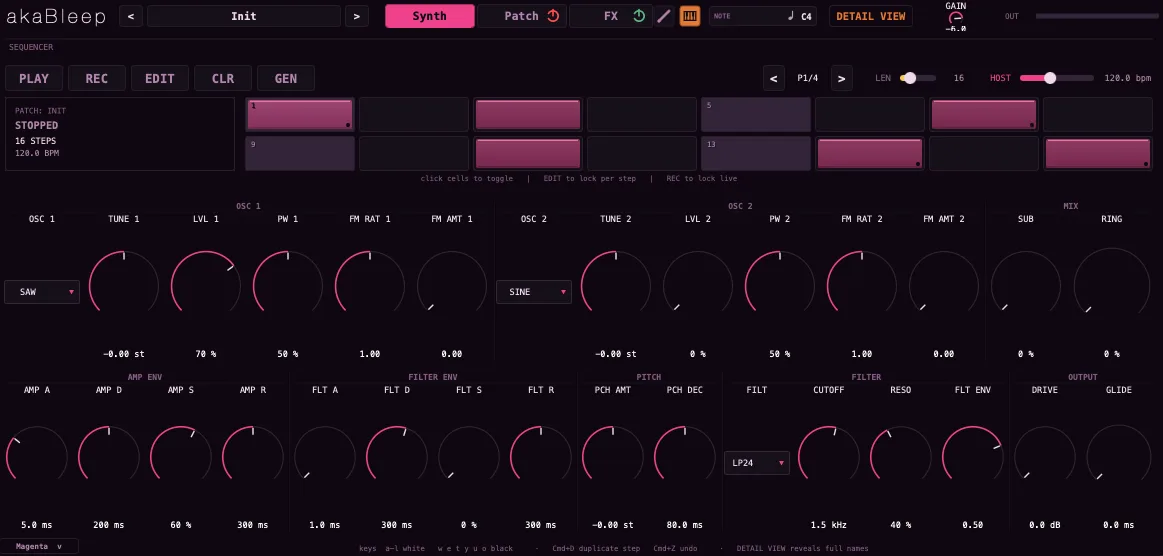
Task: Select the pencil draw icon
Action: (x=665, y=16)
